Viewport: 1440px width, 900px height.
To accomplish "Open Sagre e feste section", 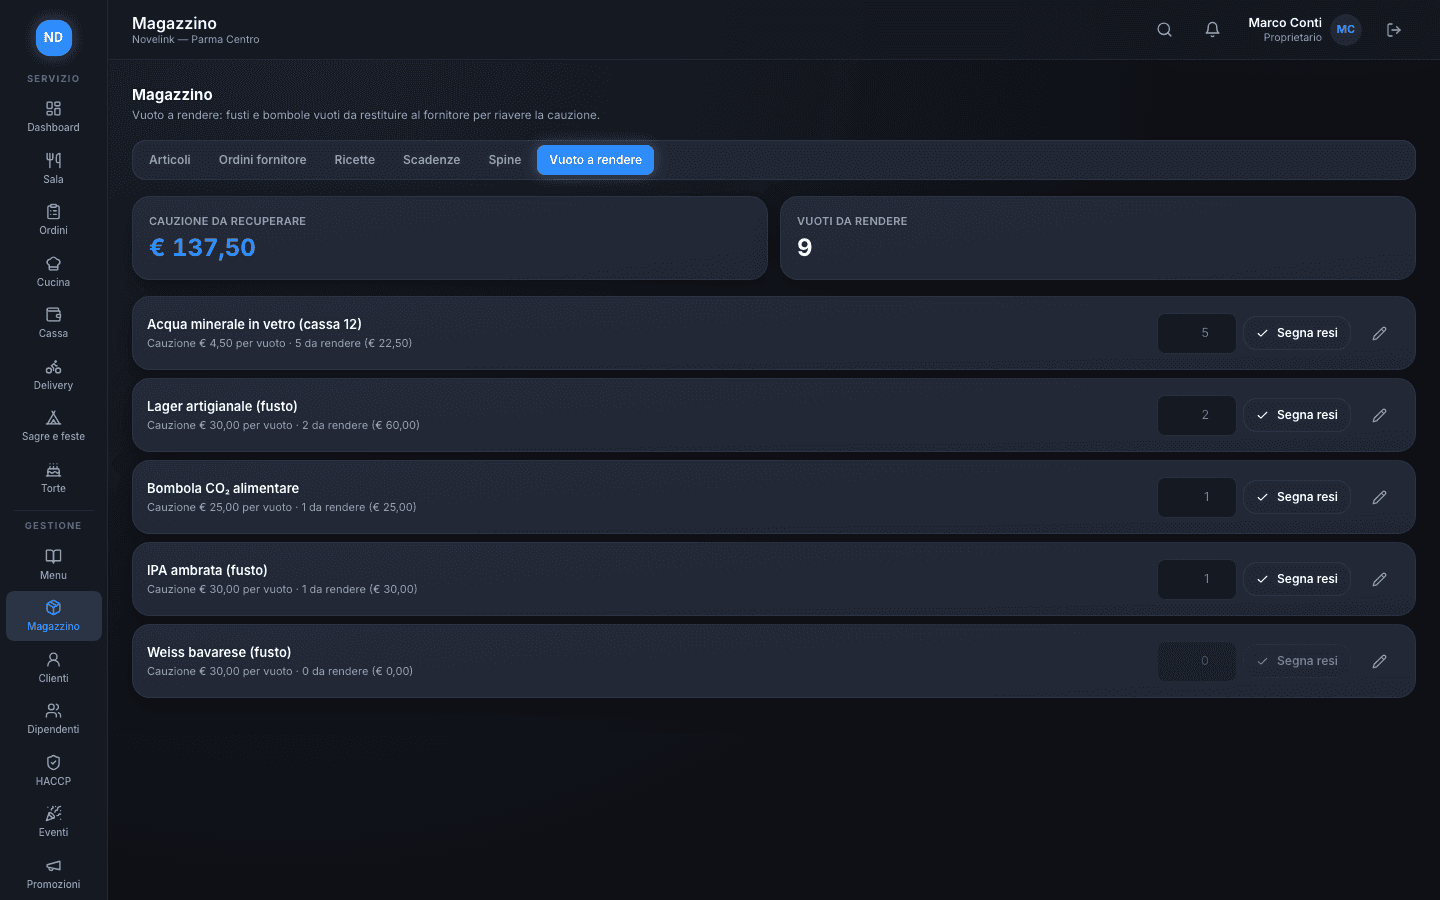I will tap(54, 425).
